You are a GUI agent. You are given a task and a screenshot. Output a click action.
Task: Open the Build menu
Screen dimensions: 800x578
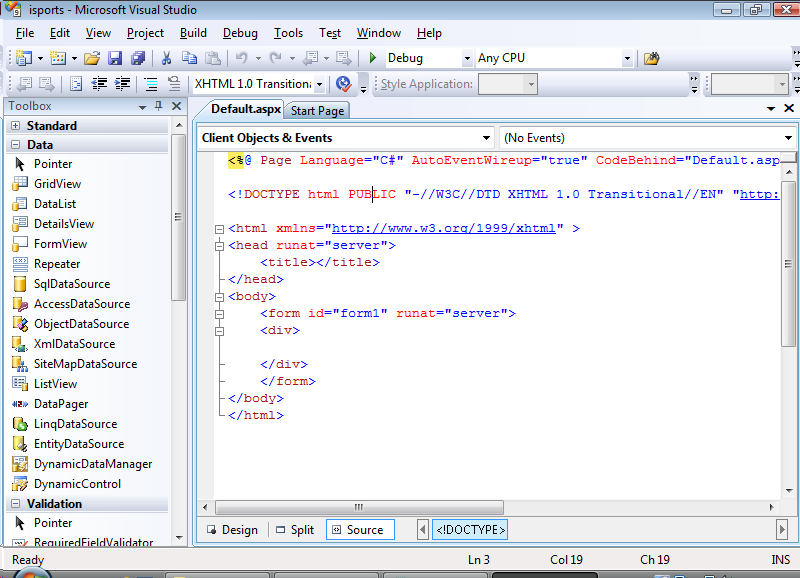(193, 33)
